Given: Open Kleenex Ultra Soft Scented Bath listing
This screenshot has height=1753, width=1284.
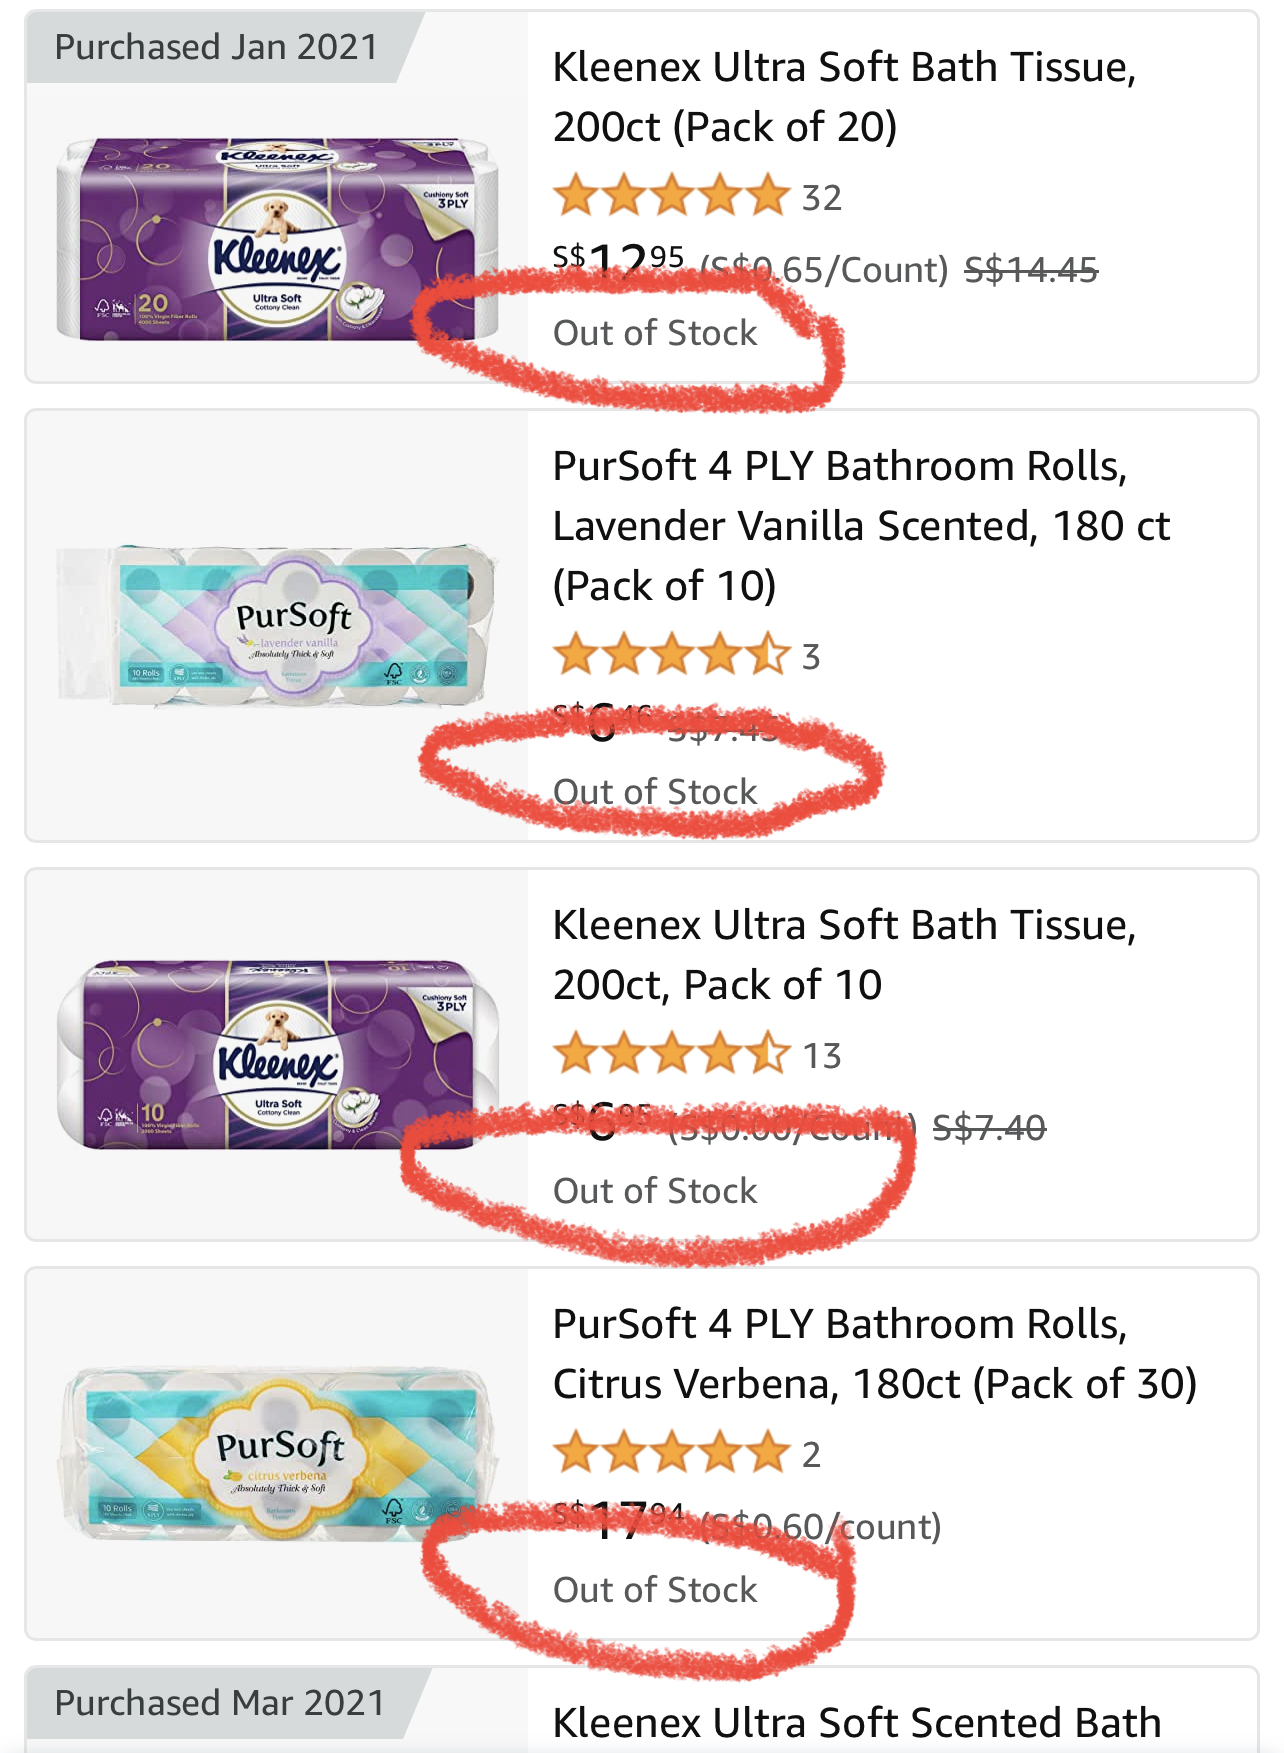Looking at the screenshot, I should 856,1723.
